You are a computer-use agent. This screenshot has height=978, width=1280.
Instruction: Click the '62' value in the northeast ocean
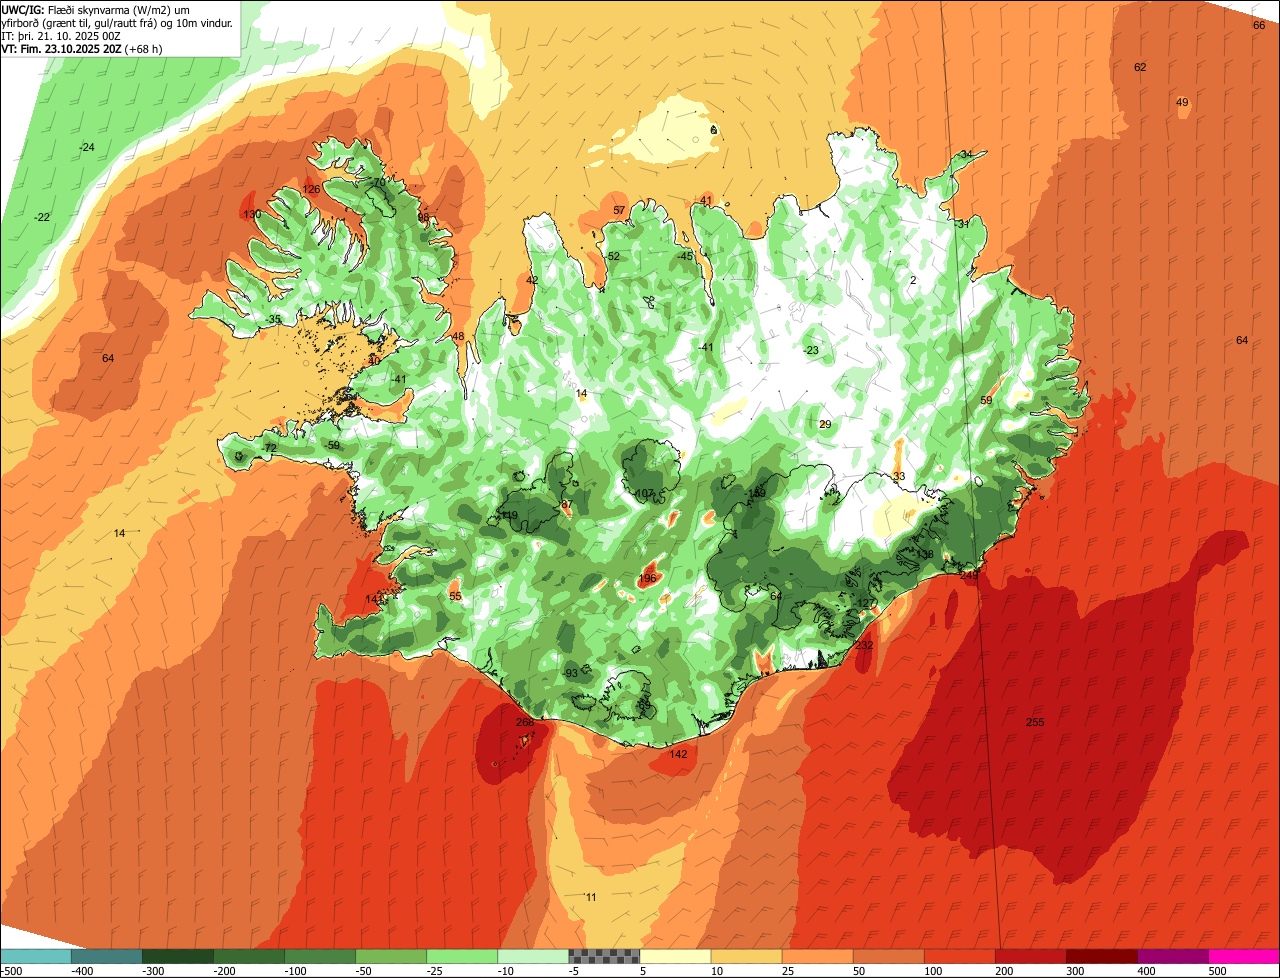1140,67
